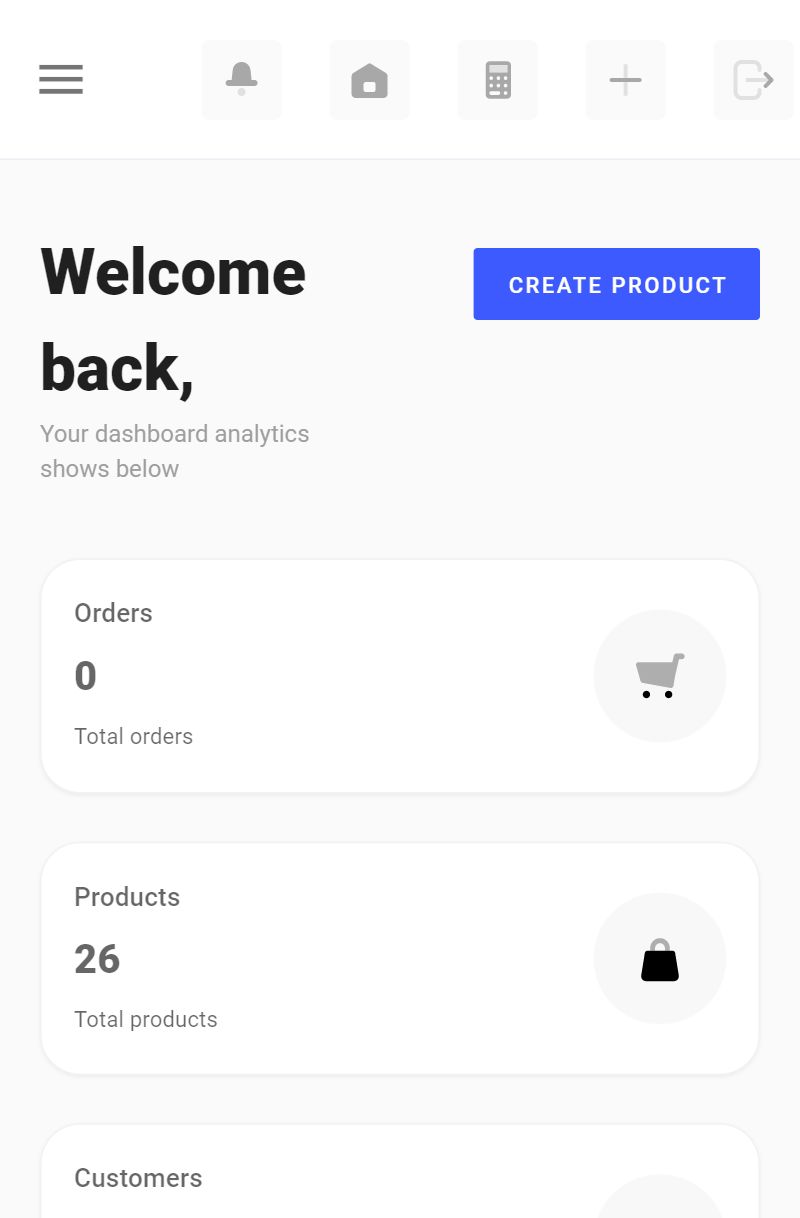Click the Total products caption
800x1218 pixels.
tap(146, 1020)
